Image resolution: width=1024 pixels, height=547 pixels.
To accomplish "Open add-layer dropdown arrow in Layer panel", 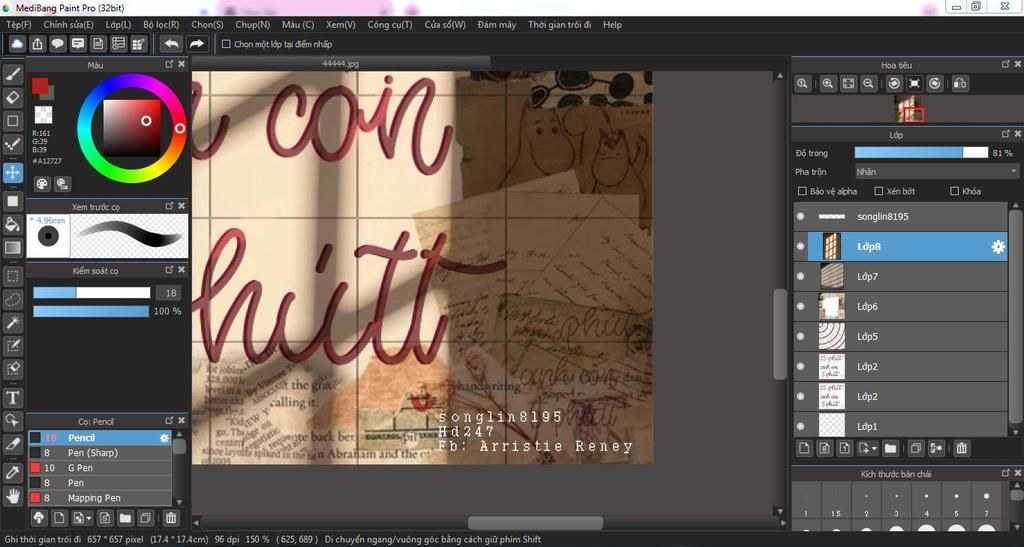I will click(x=874, y=448).
